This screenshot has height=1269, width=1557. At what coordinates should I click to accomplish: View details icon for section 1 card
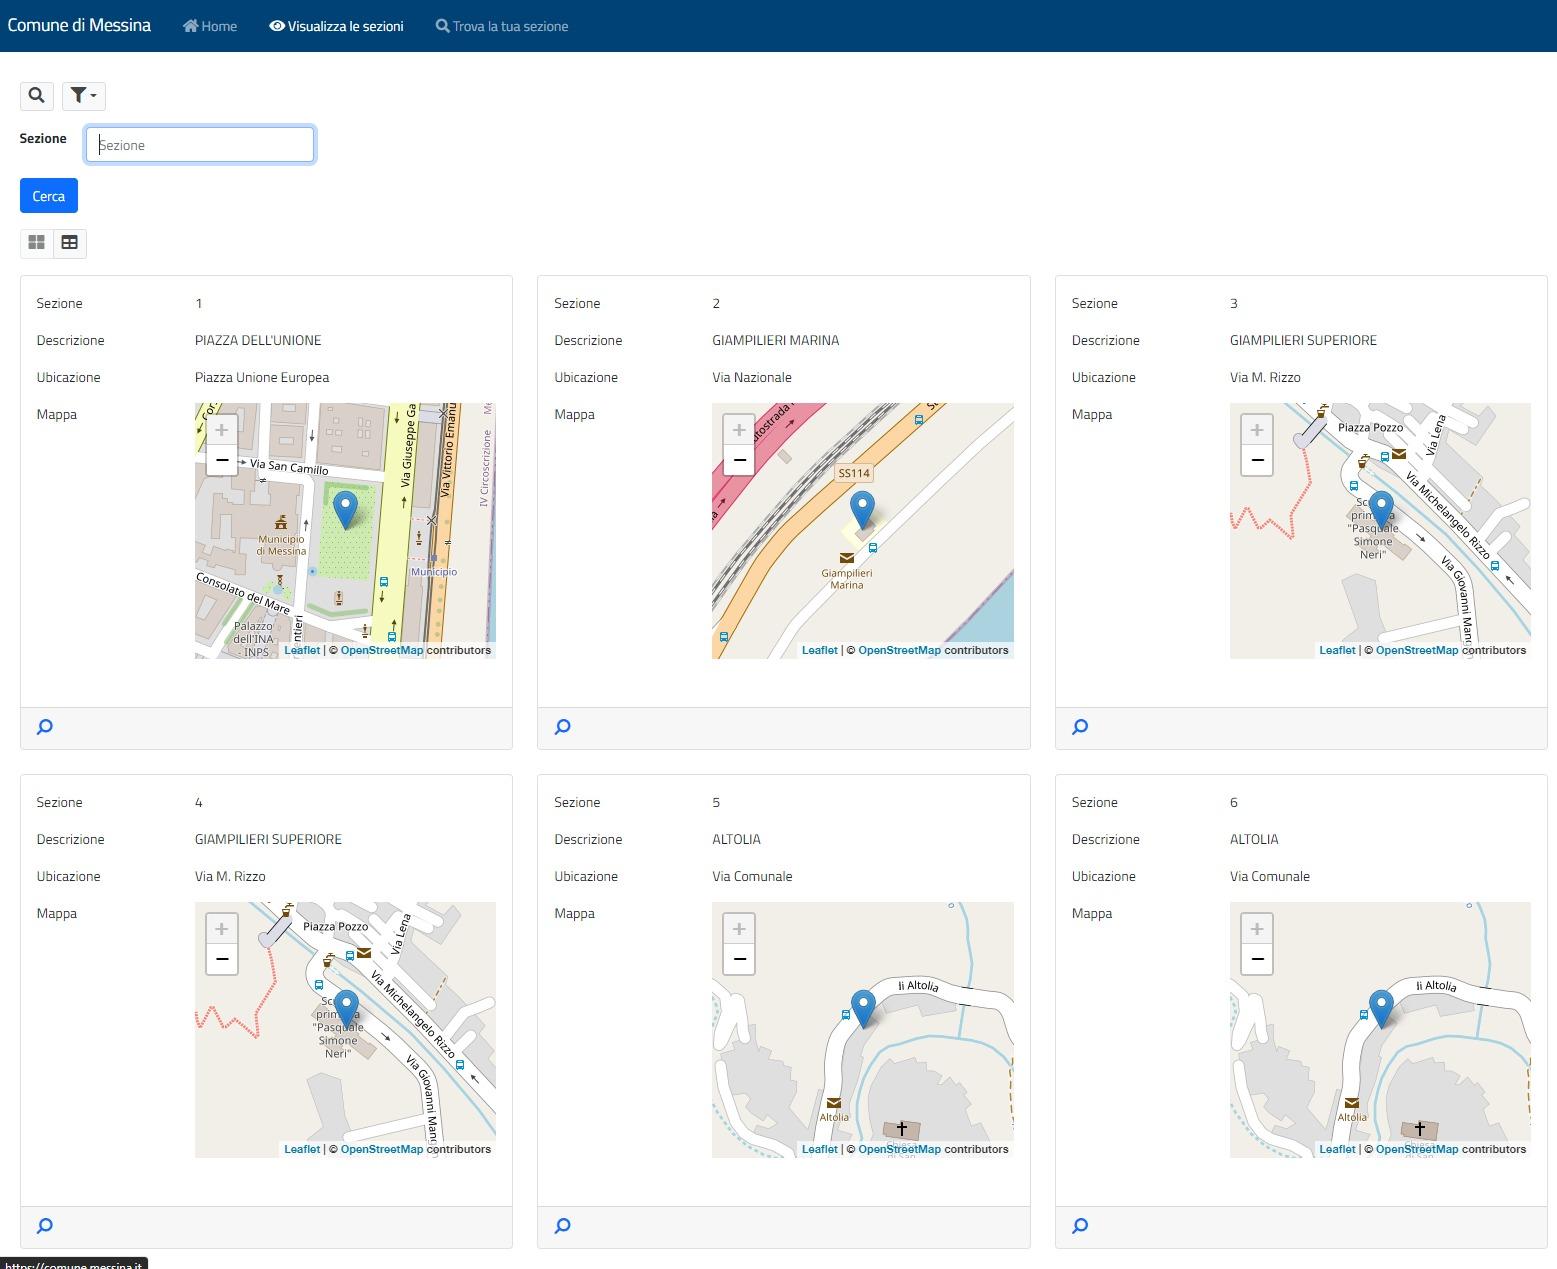(x=45, y=727)
